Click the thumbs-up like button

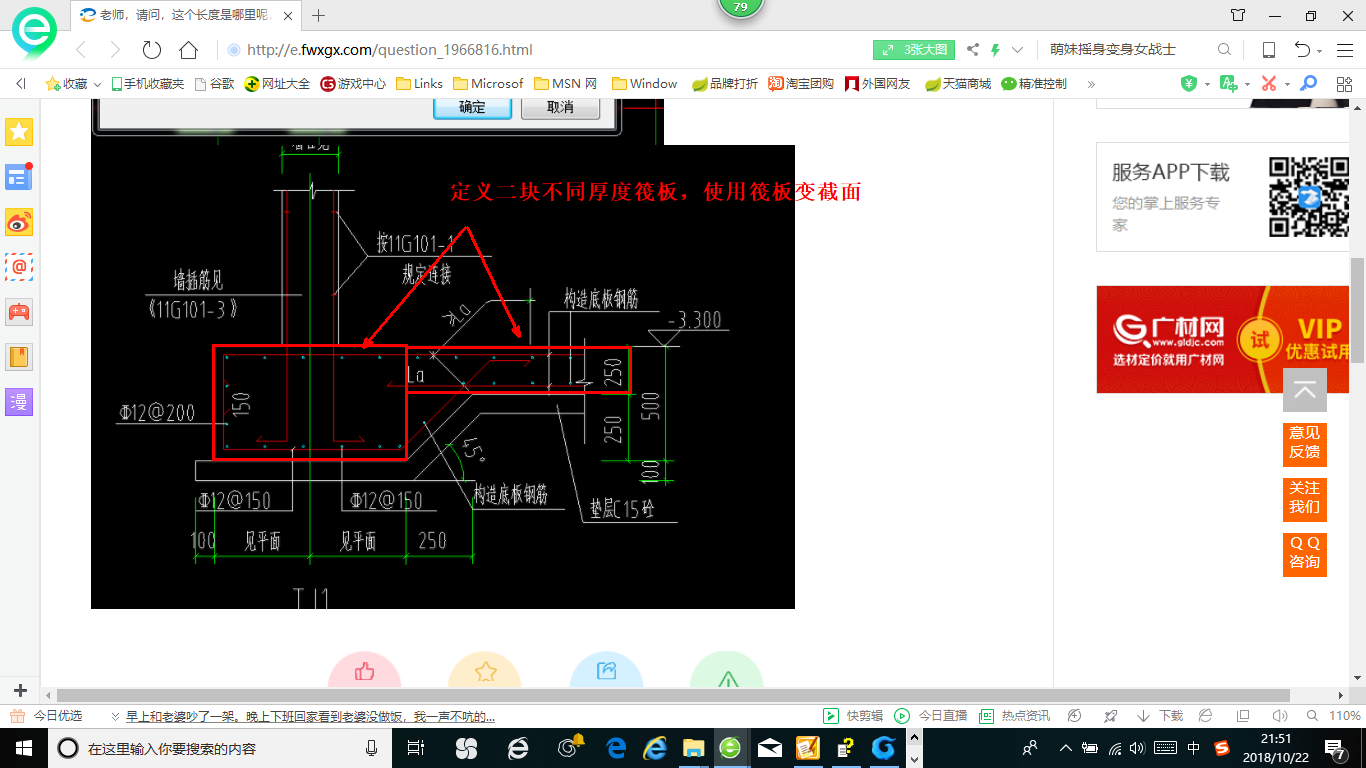364,671
